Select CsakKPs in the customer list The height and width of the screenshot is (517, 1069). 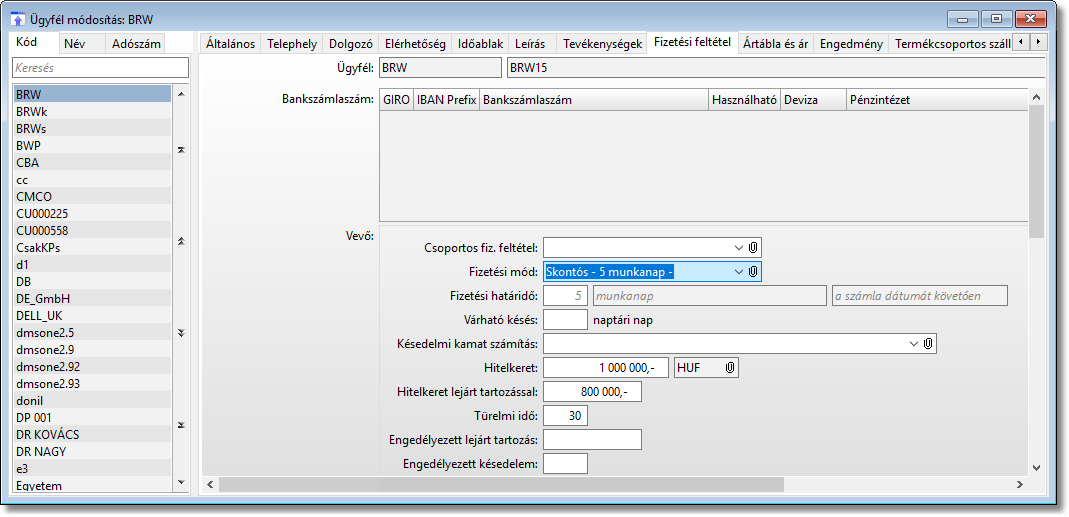pyautogui.click(x=93, y=248)
